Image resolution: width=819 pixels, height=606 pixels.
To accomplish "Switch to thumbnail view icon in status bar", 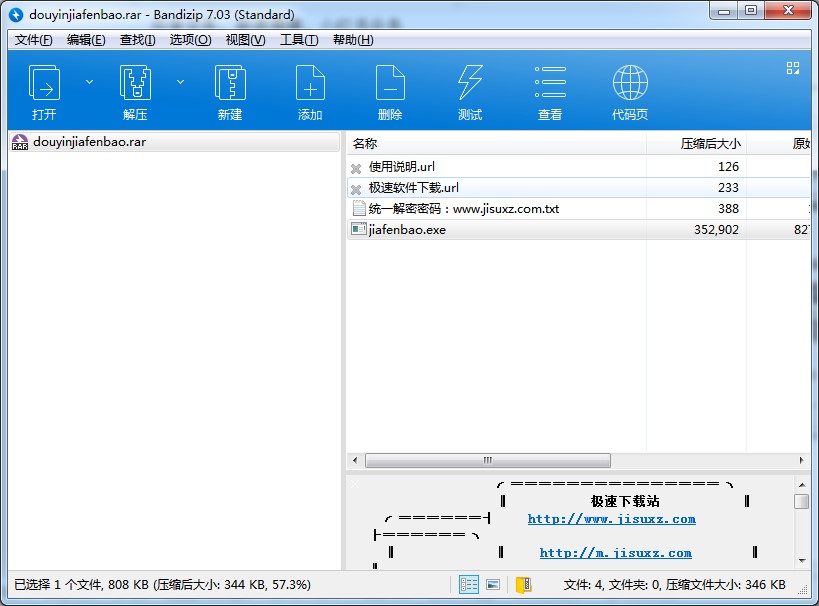I will [x=493, y=585].
